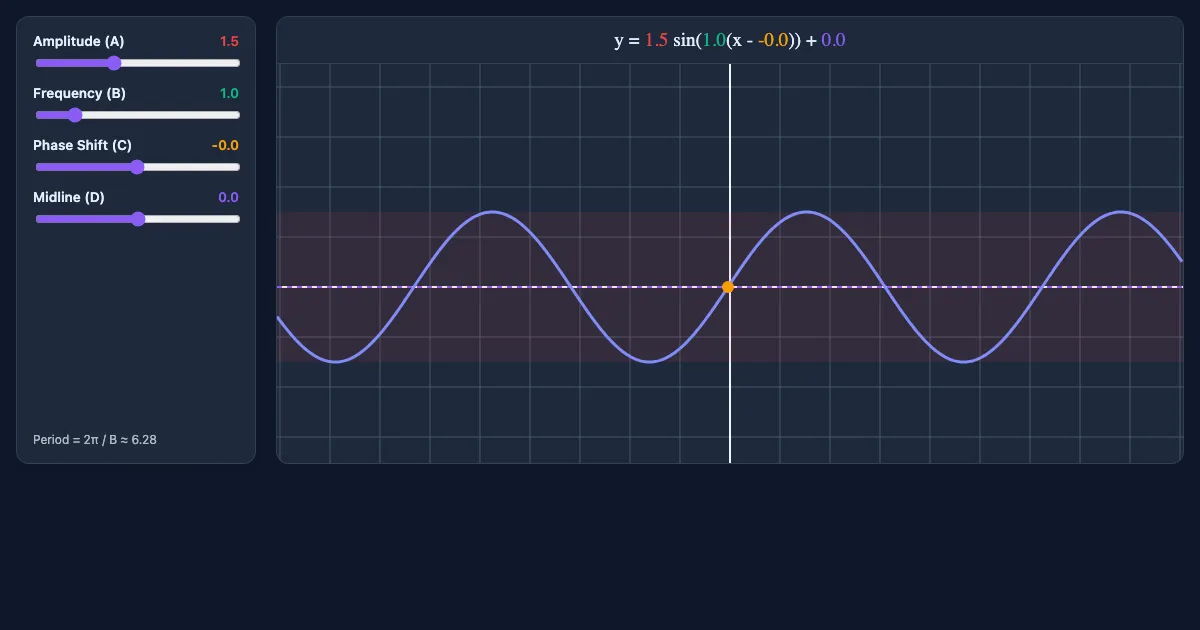This screenshot has width=1200, height=630.
Task: Click the purple midline value 0.0 in sidebar
Action: pyautogui.click(x=229, y=197)
